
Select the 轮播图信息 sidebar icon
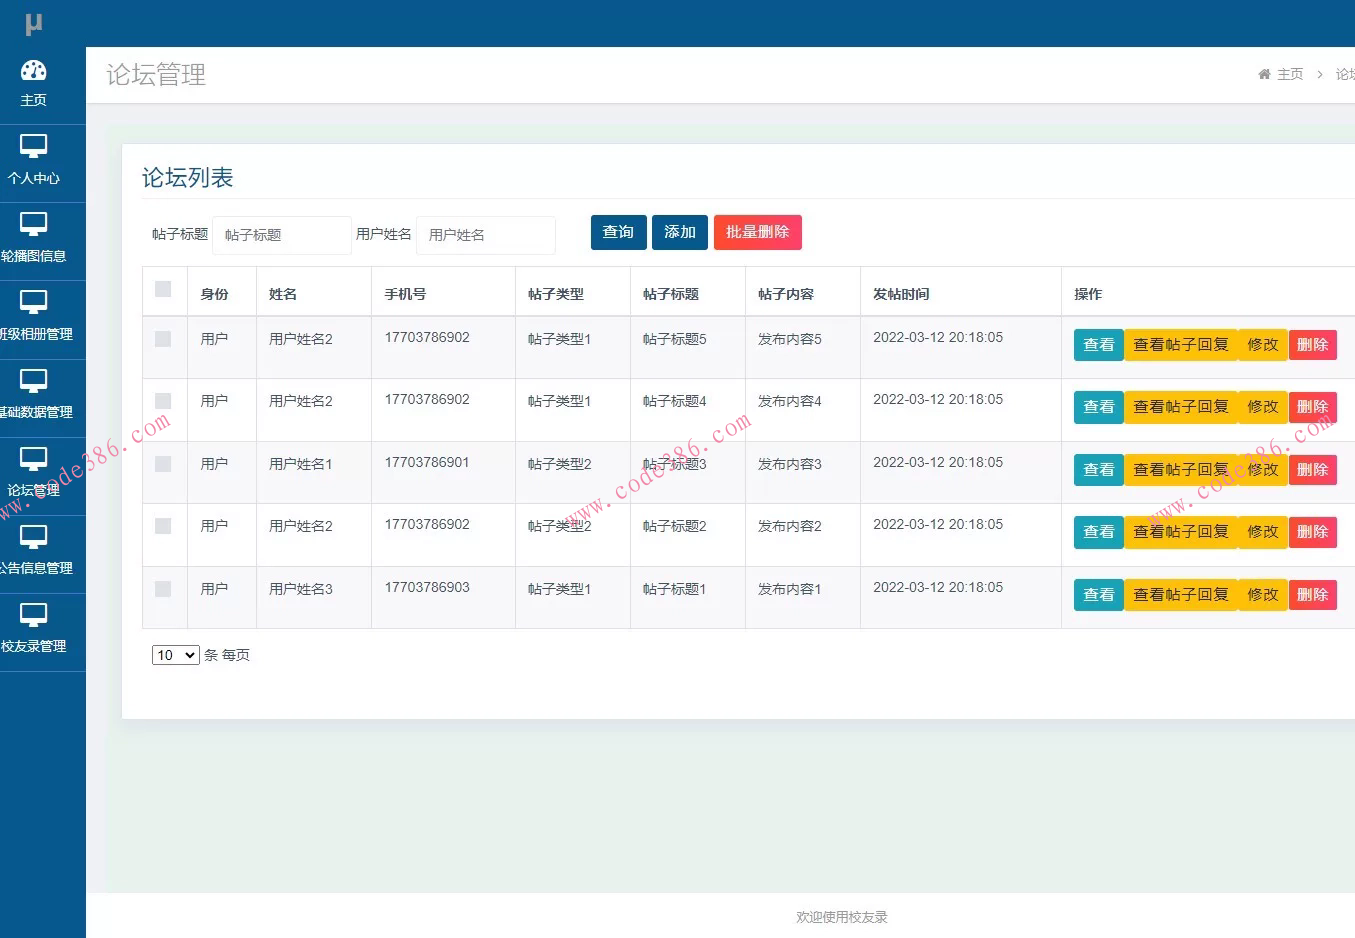34,225
